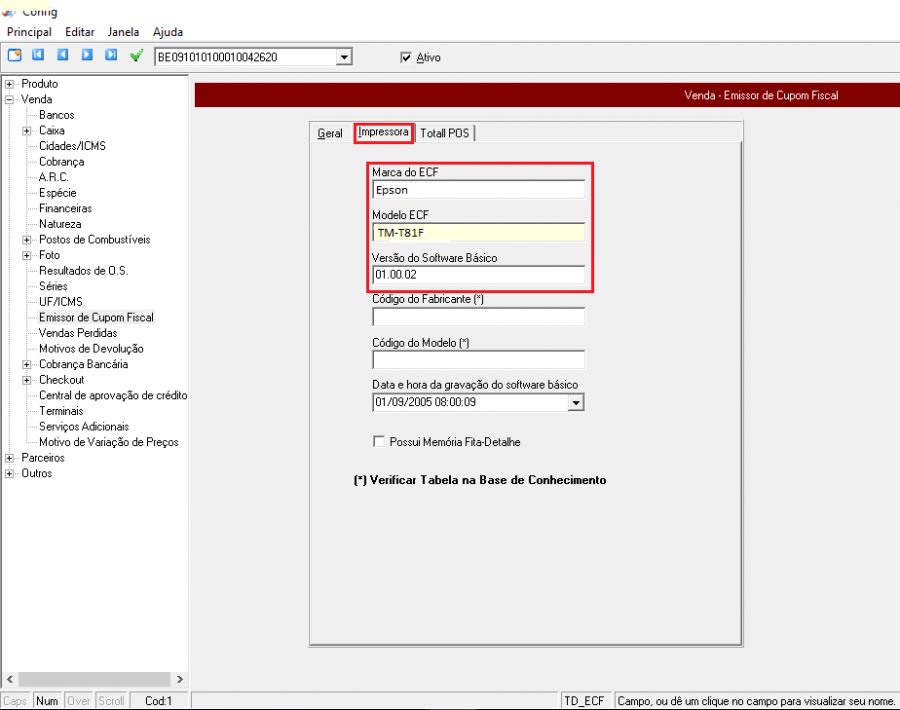Jump to the last record
Screen dimensions: 900x710
111,56
